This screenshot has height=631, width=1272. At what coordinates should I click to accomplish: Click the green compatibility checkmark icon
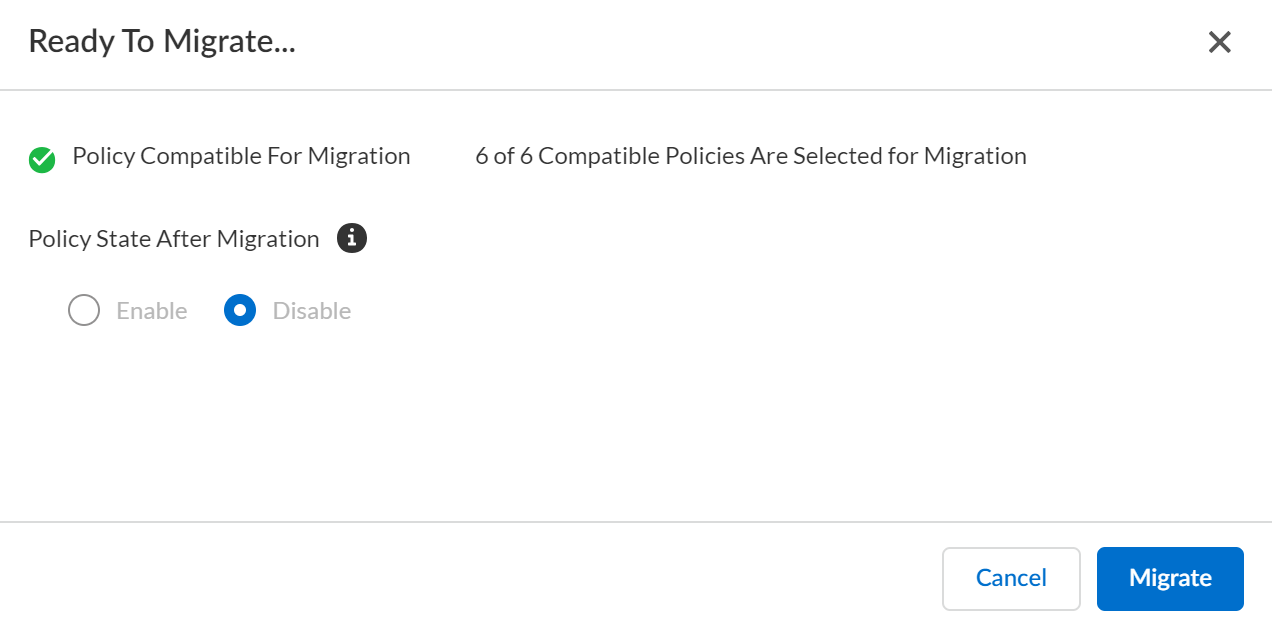point(42,159)
